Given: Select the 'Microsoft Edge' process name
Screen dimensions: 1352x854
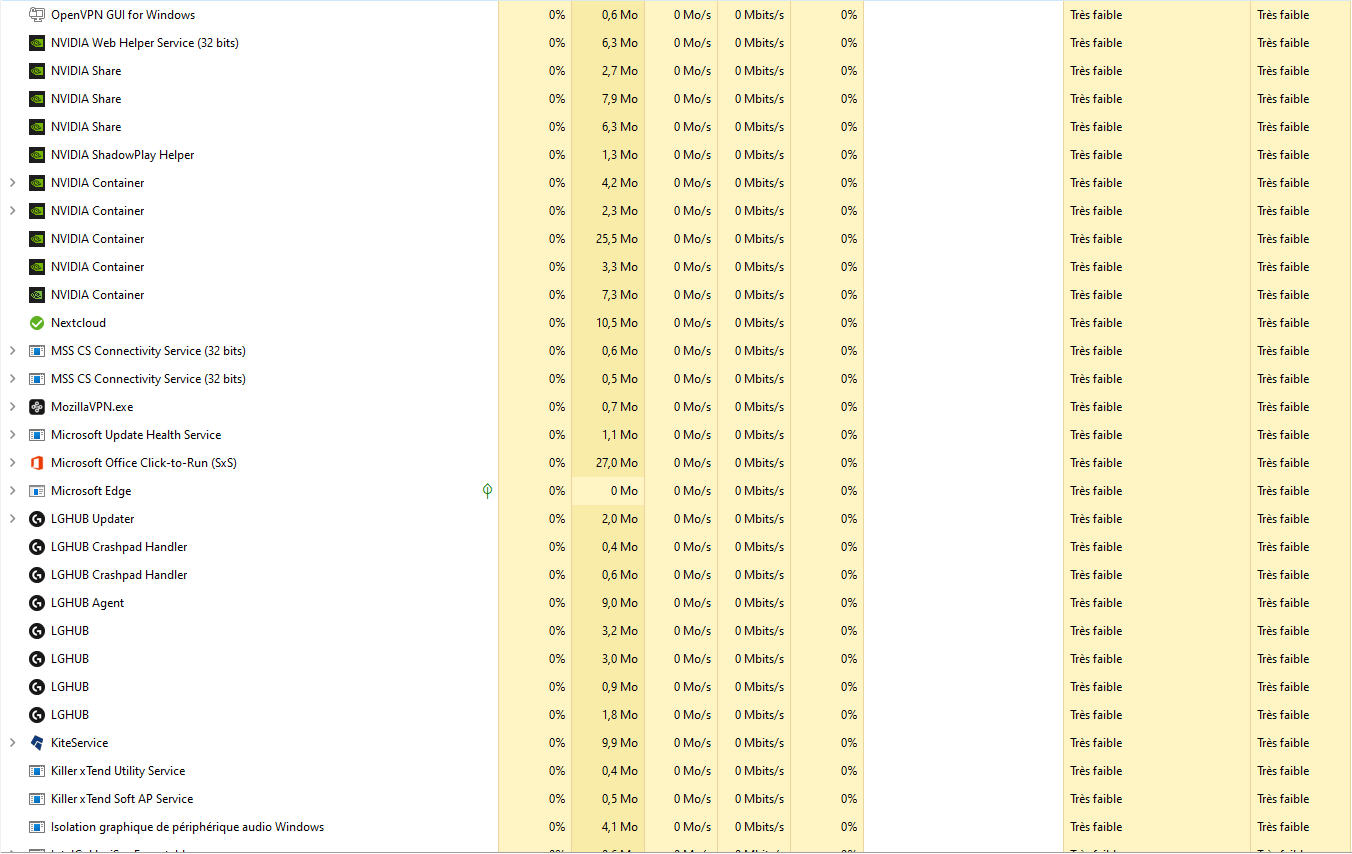Looking at the screenshot, I should point(91,491).
